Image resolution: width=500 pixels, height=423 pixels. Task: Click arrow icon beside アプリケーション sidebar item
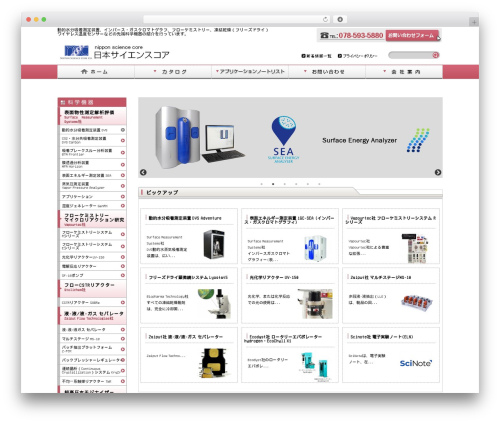pyautogui.click(x=123, y=196)
